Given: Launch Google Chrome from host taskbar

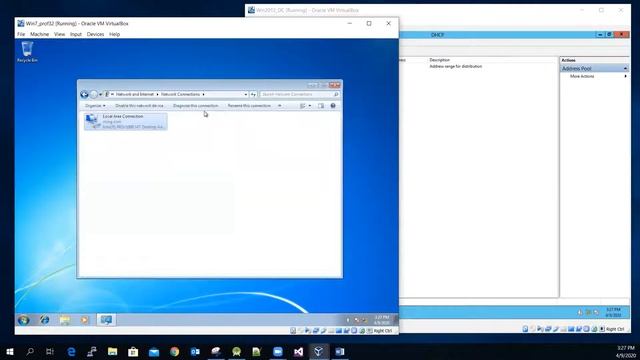Looking at the screenshot, I should pos(175,351).
